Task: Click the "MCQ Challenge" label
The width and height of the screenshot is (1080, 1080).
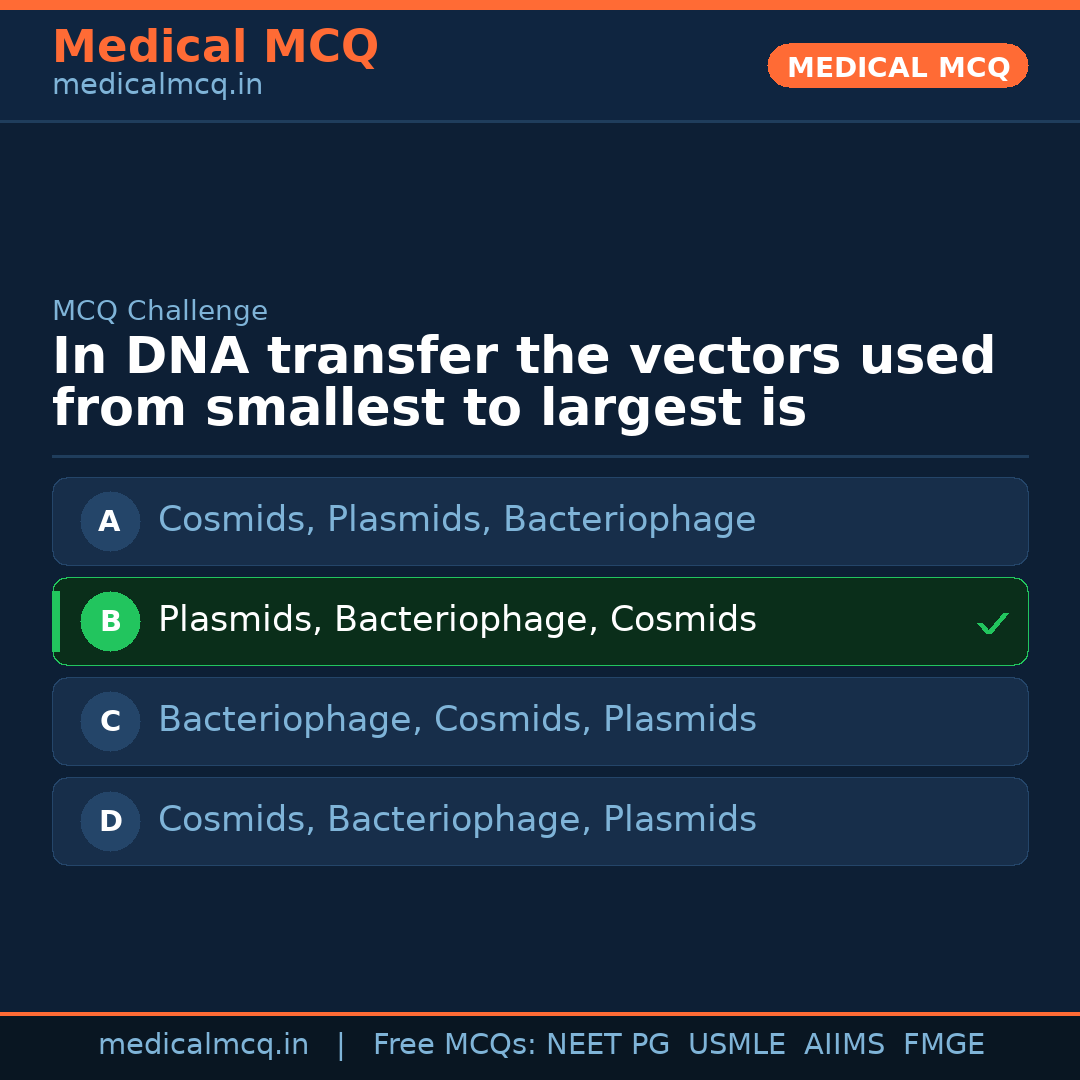Action: (160, 311)
